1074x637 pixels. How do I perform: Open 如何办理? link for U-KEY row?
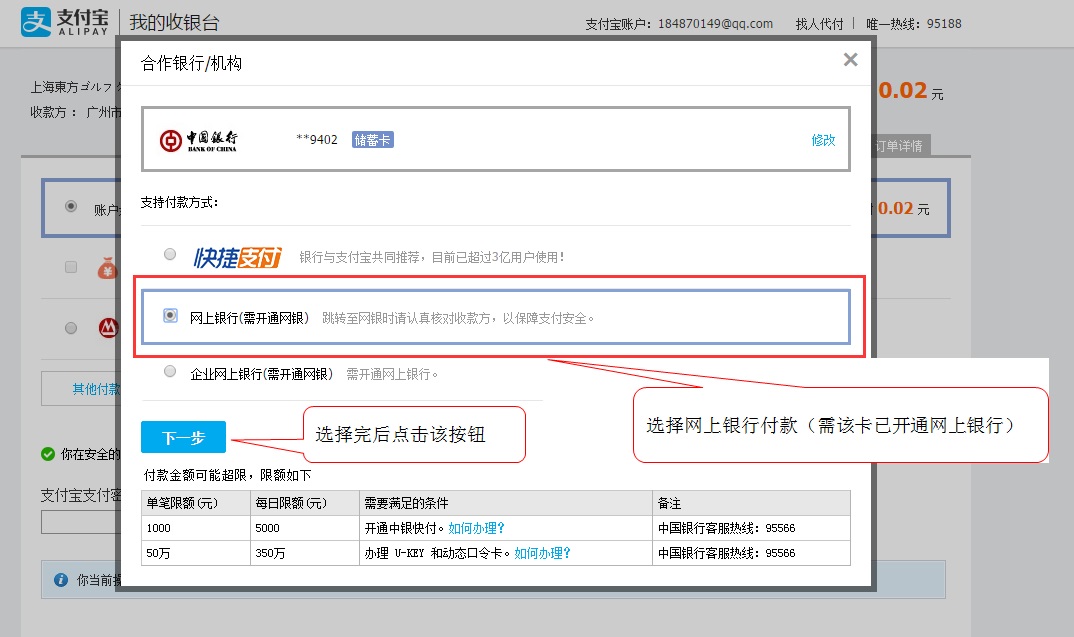pos(542,553)
